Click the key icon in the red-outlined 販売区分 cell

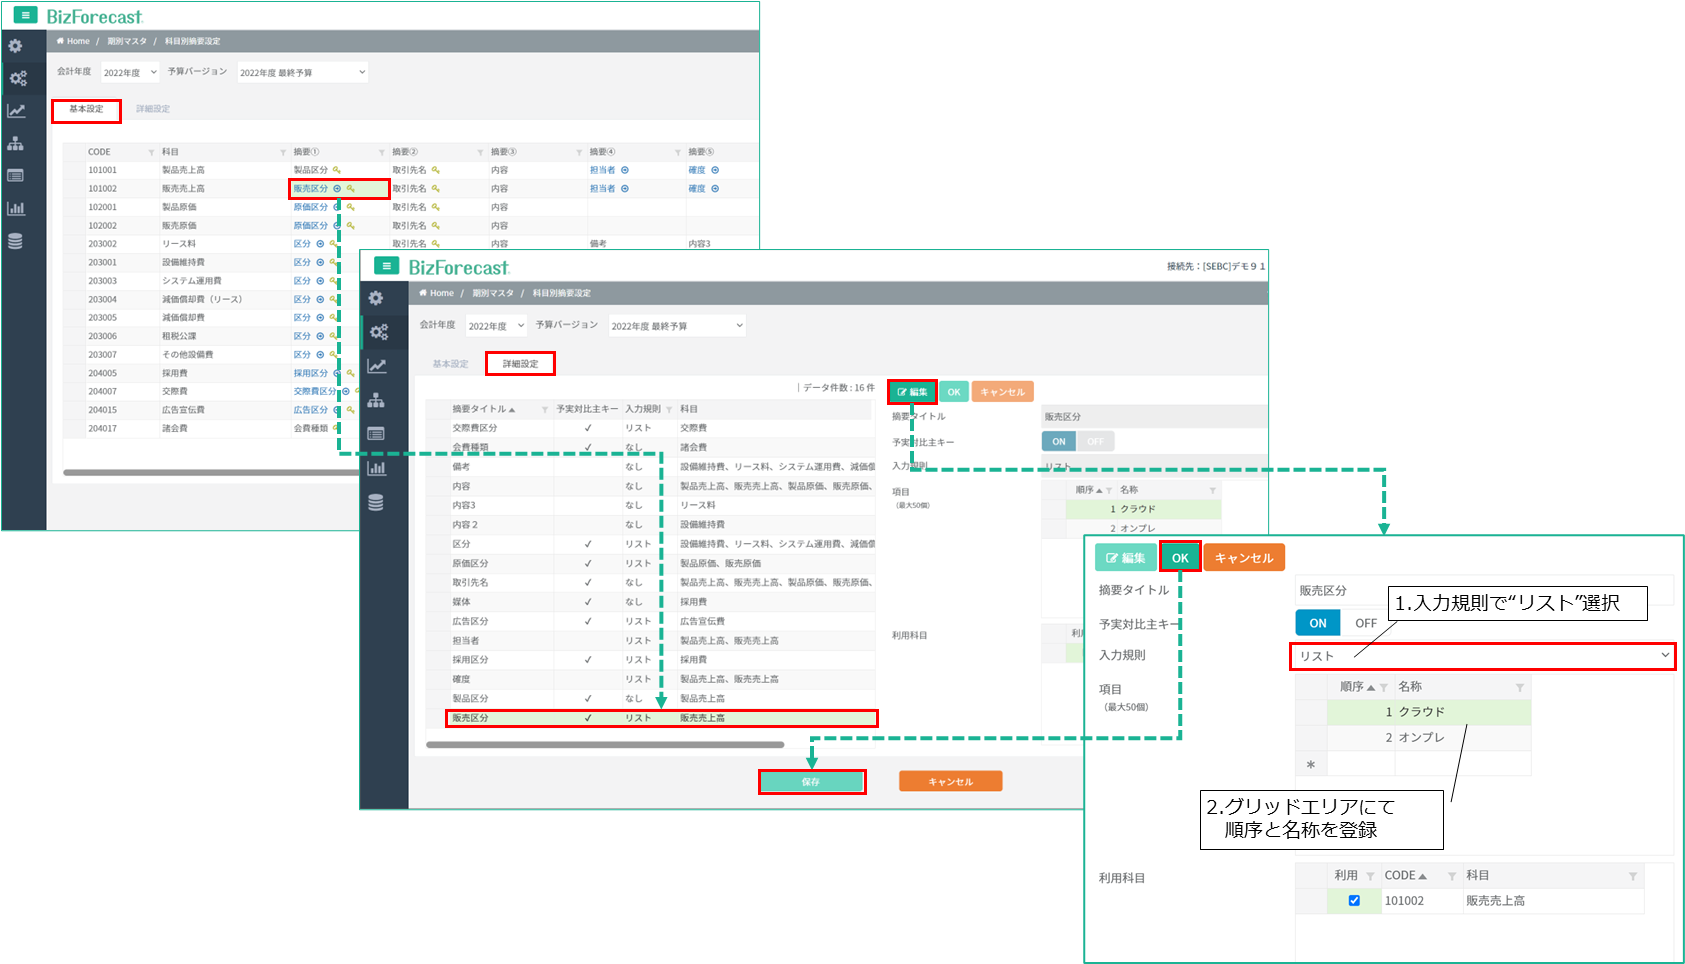point(351,189)
